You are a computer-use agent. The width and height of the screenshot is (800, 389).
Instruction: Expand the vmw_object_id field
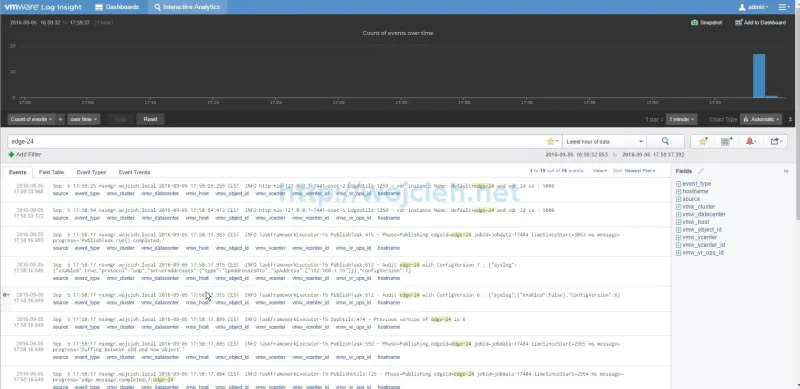click(679, 230)
